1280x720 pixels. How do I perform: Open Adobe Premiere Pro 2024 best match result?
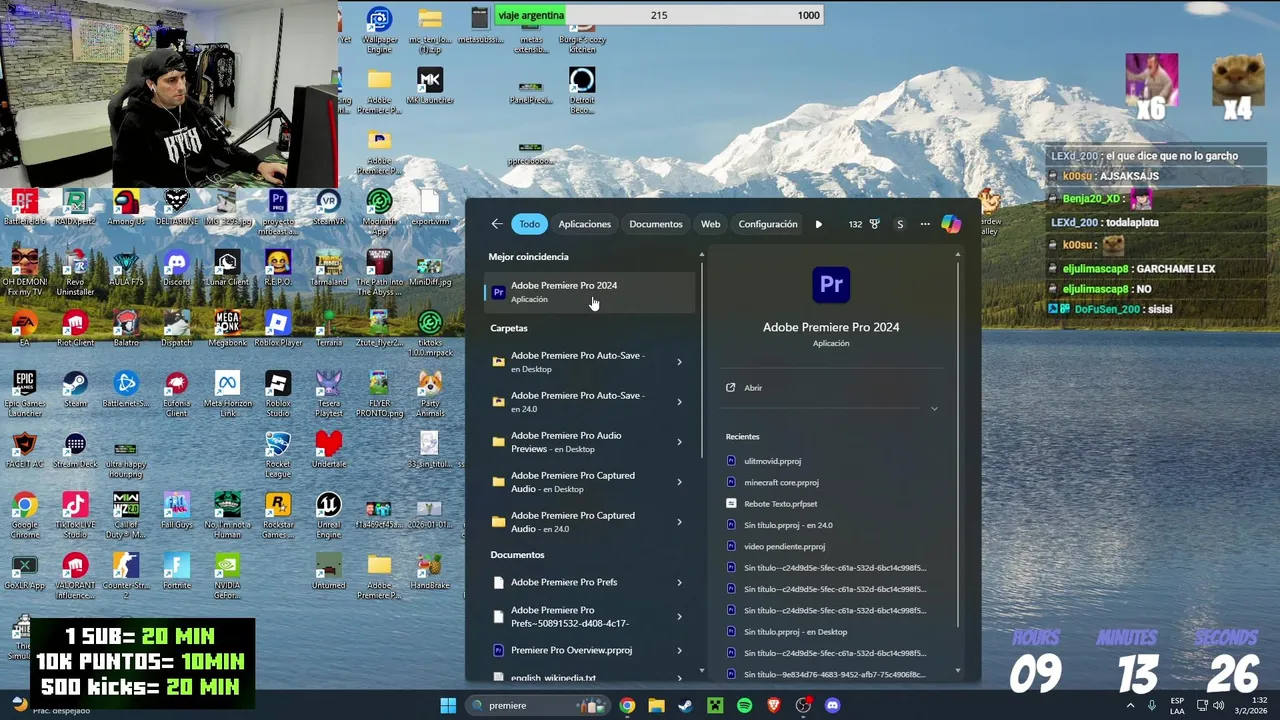[590, 292]
